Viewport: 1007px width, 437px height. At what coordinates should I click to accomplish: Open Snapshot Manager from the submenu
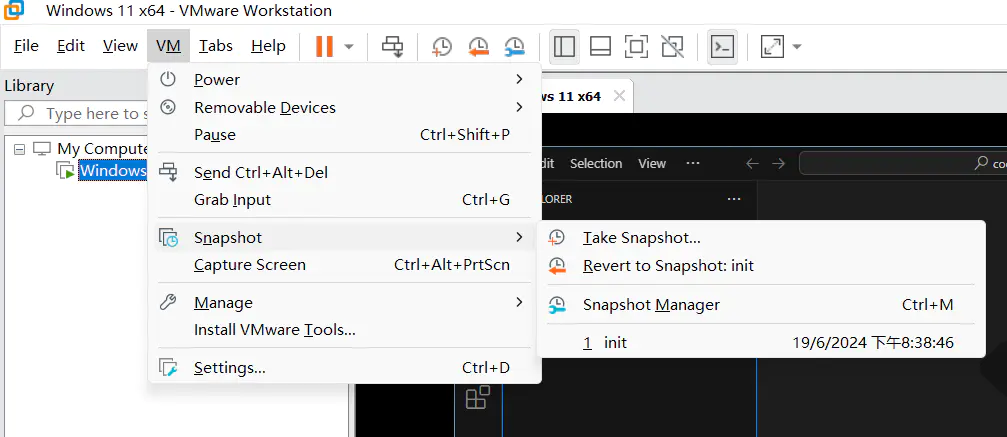[x=761, y=305]
